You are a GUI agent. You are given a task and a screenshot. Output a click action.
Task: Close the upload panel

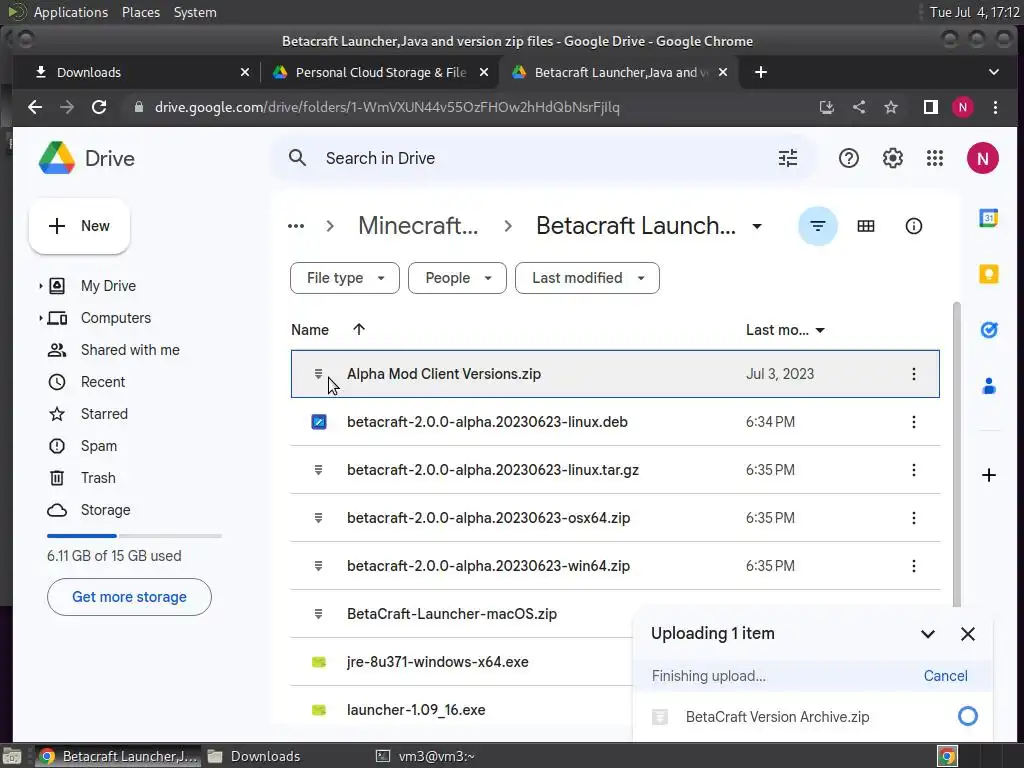967,633
